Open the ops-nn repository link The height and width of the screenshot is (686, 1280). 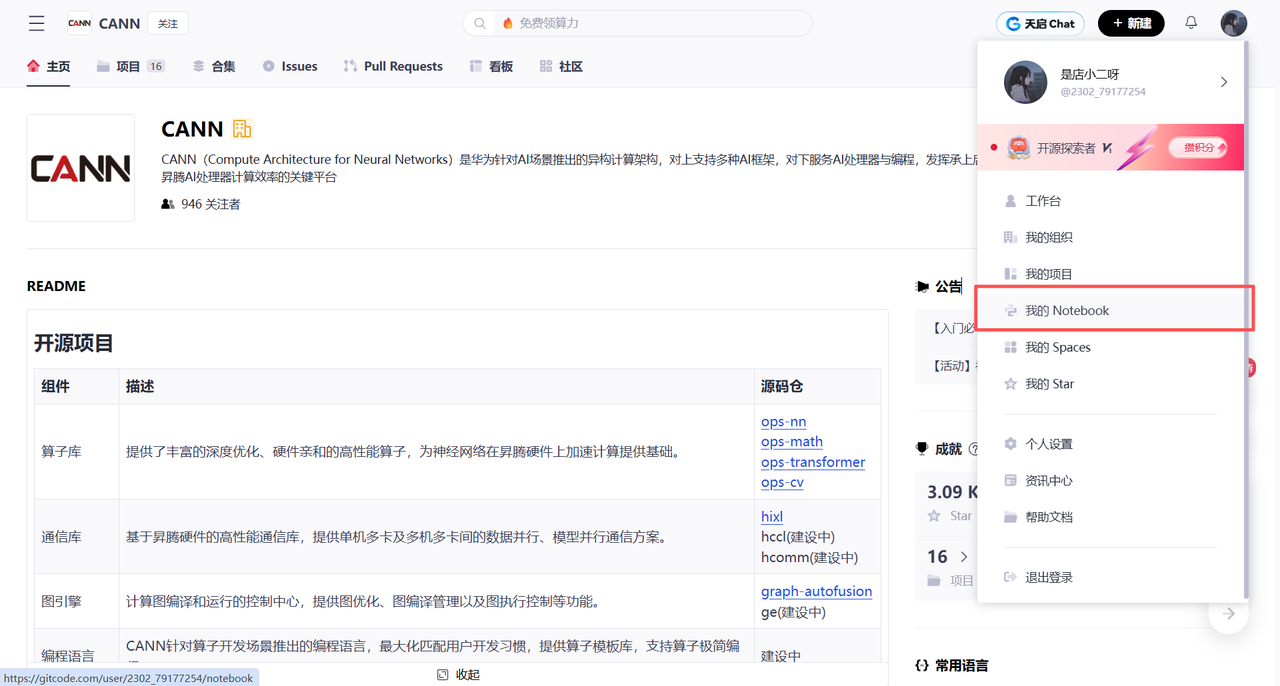pyautogui.click(x=783, y=422)
